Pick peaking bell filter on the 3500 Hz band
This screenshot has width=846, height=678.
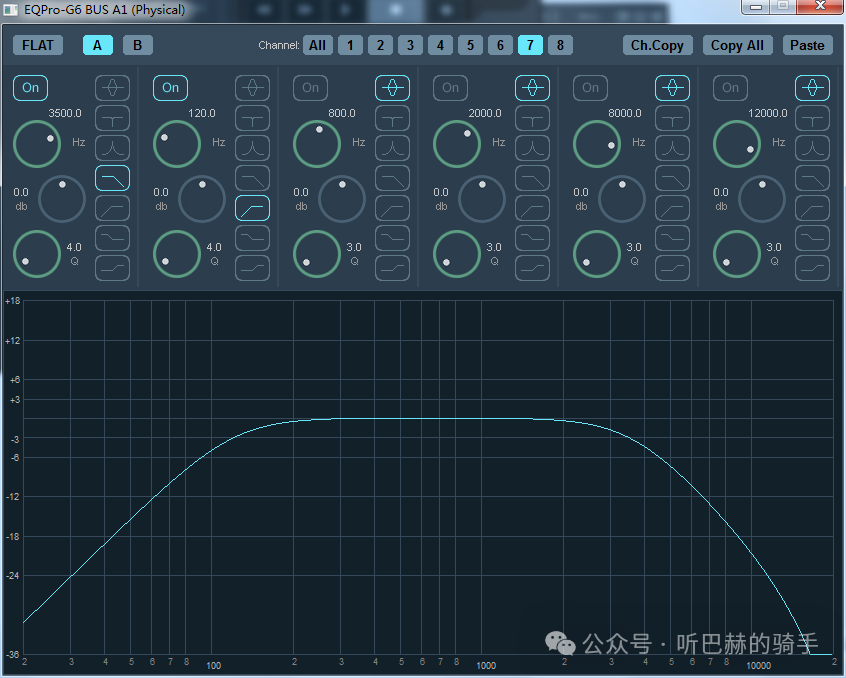point(112,88)
